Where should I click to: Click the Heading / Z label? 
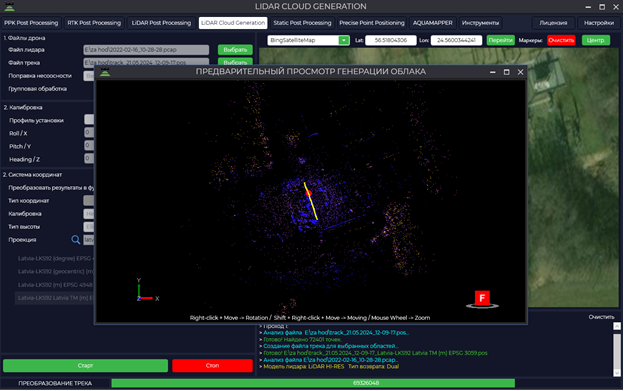24,160
